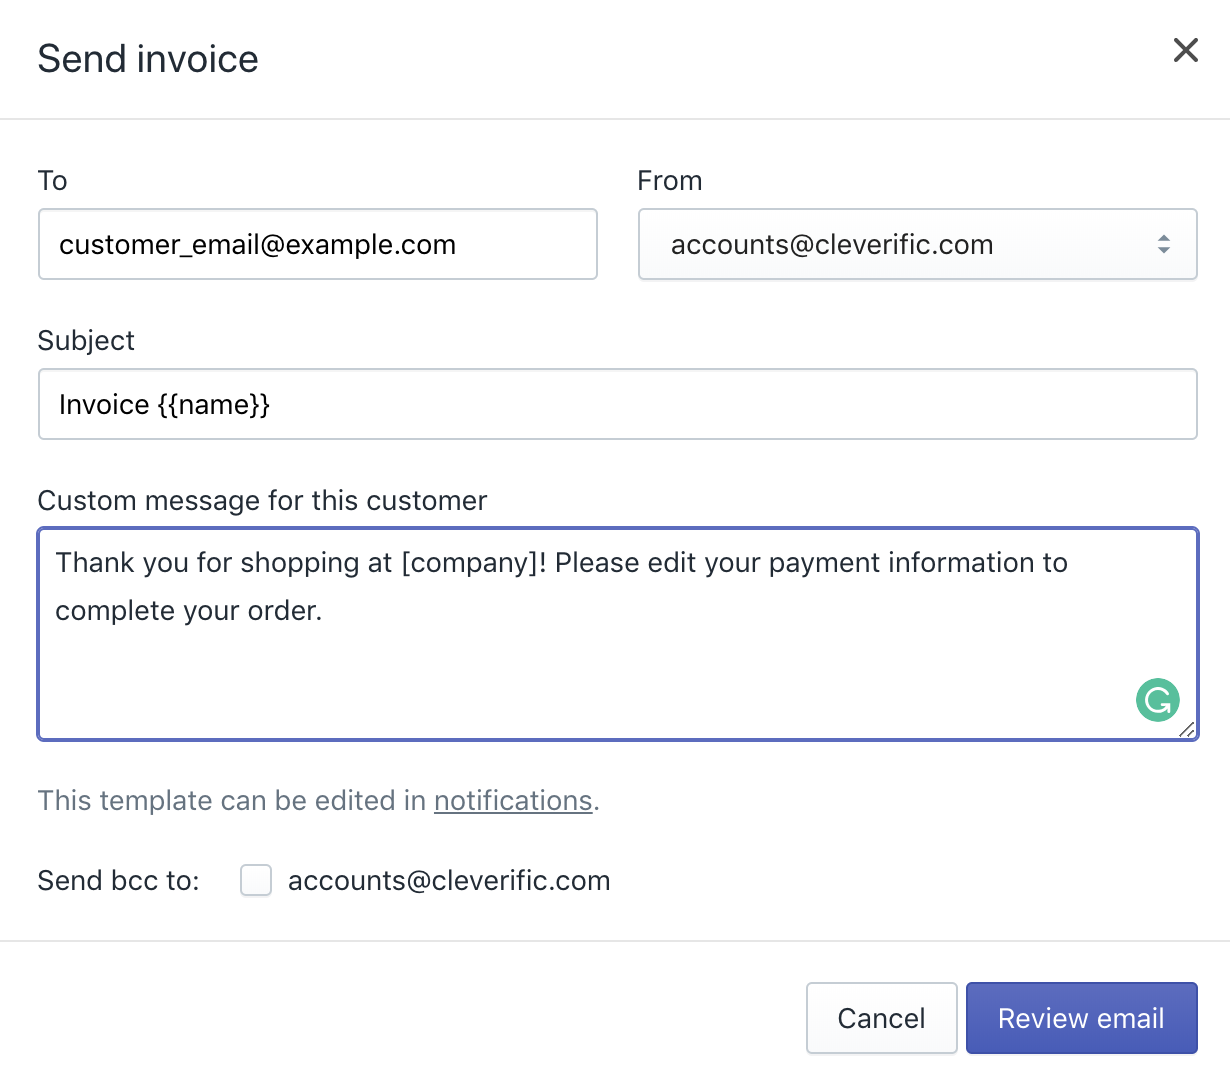Enable bcc to accounts@cleverific.com checkbox
1230x1080 pixels.
pyautogui.click(x=256, y=880)
